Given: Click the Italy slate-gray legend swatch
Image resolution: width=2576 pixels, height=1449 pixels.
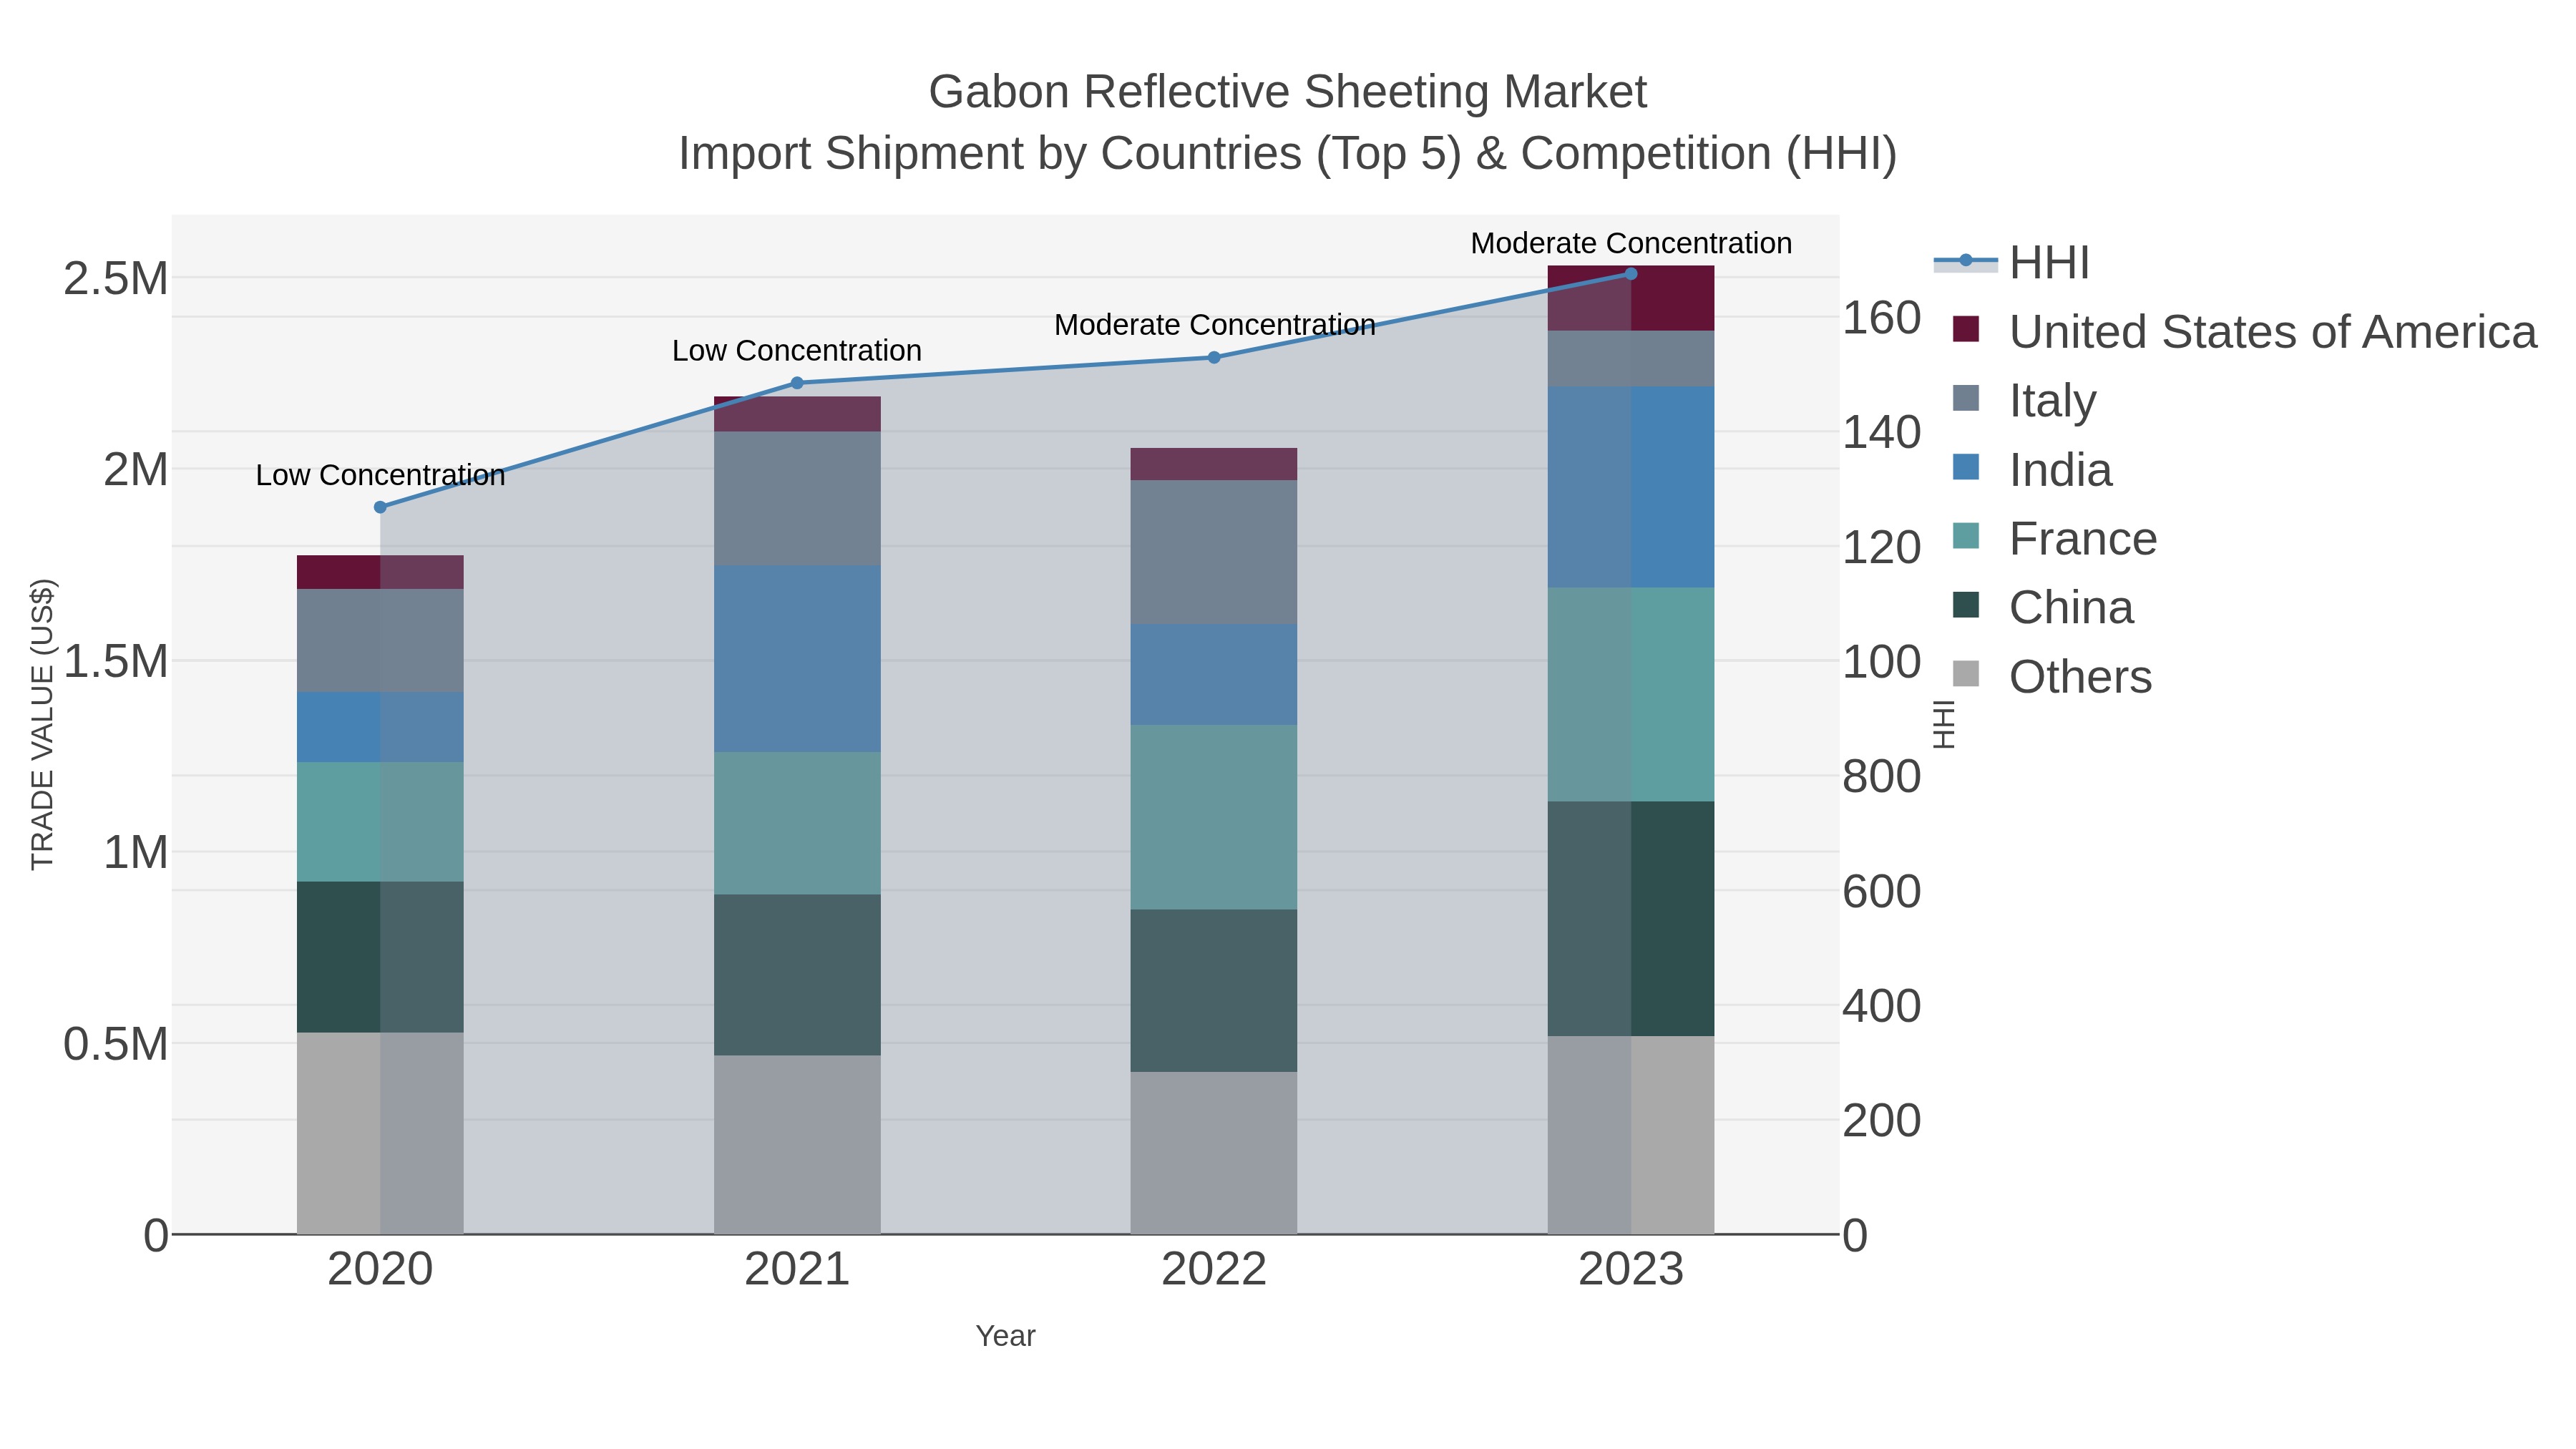Looking at the screenshot, I should [1966, 398].
